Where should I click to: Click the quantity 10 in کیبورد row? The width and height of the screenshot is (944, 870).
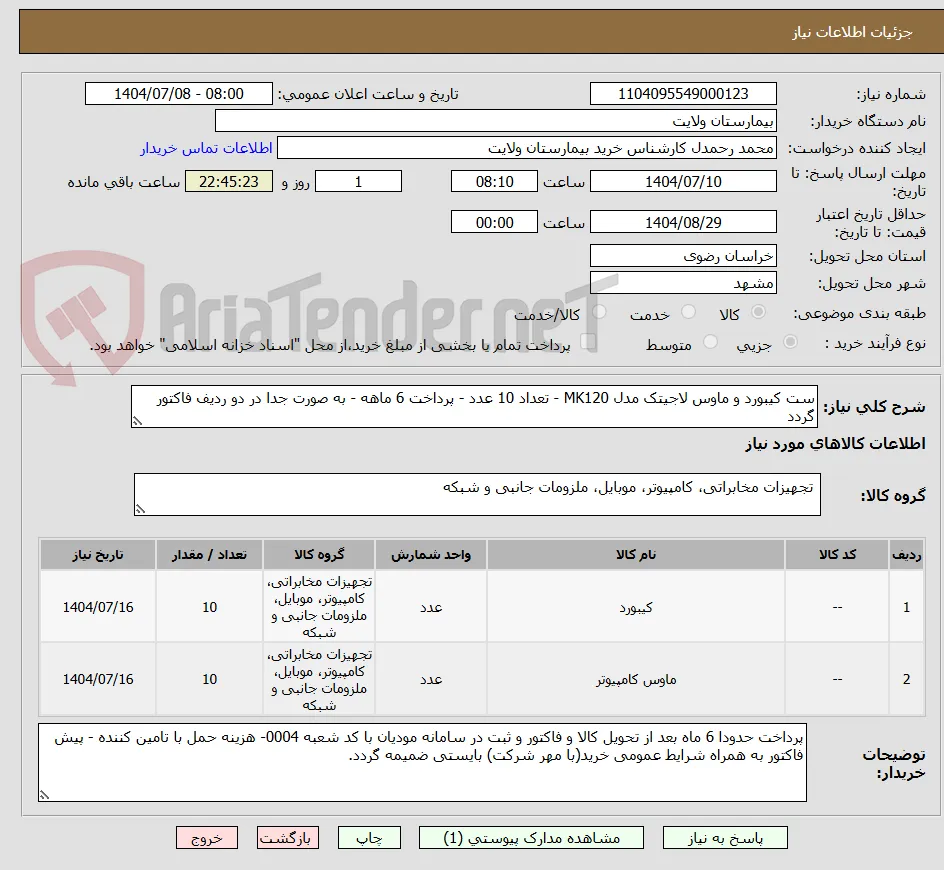[x=210, y=607]
